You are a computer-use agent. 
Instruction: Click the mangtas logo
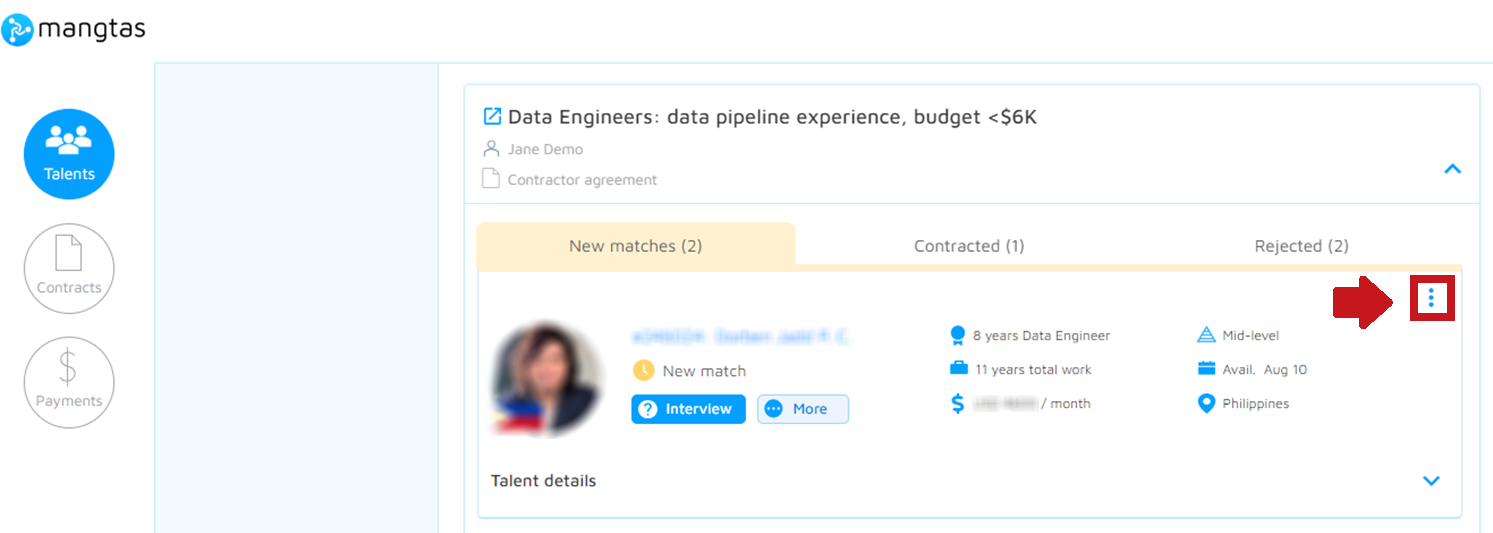74,30
